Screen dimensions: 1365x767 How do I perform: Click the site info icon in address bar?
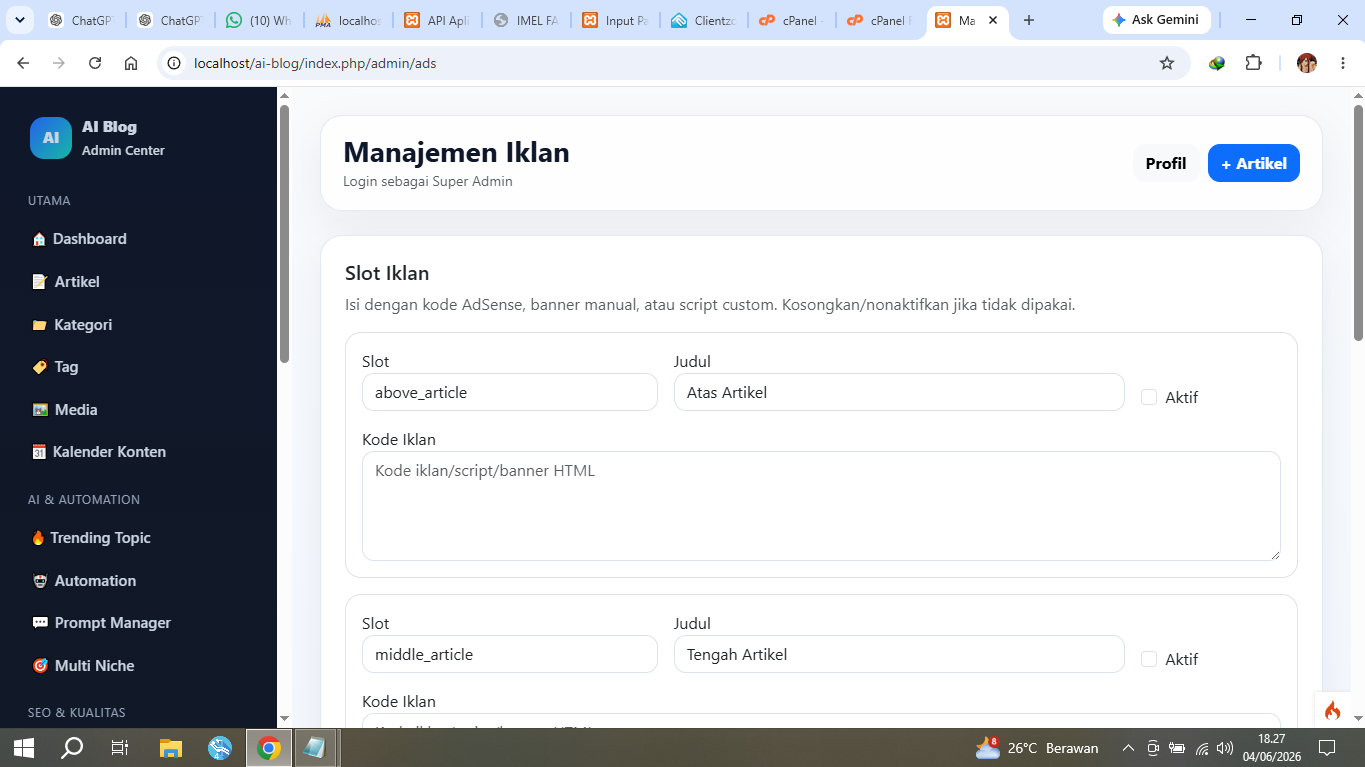[173, 63]
